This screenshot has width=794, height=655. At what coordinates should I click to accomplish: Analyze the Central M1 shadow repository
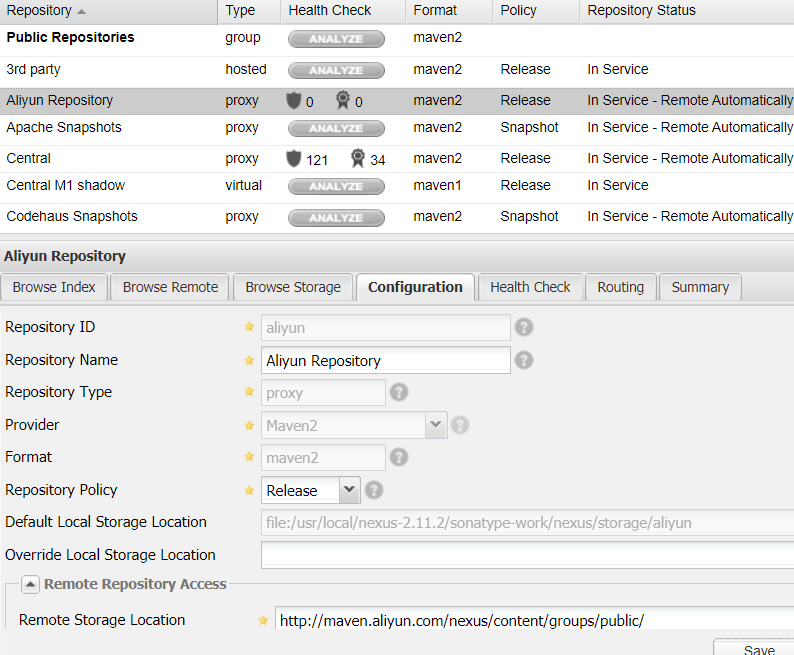point(336,186)
